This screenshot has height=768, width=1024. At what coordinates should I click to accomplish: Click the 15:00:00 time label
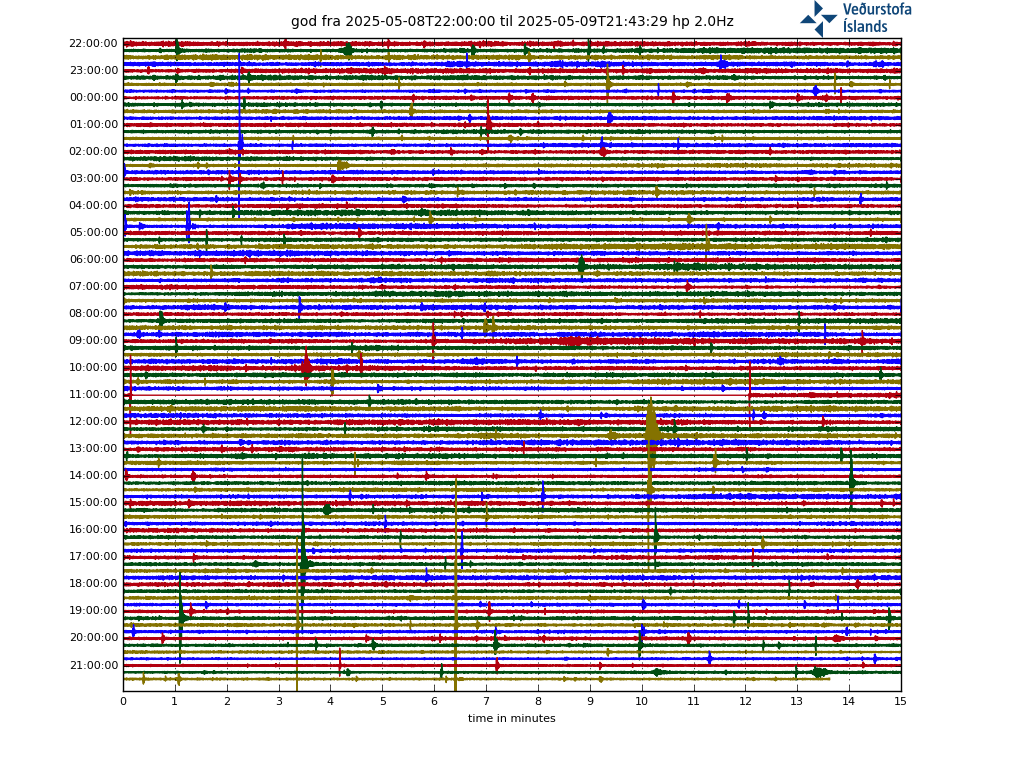point(93,502)
